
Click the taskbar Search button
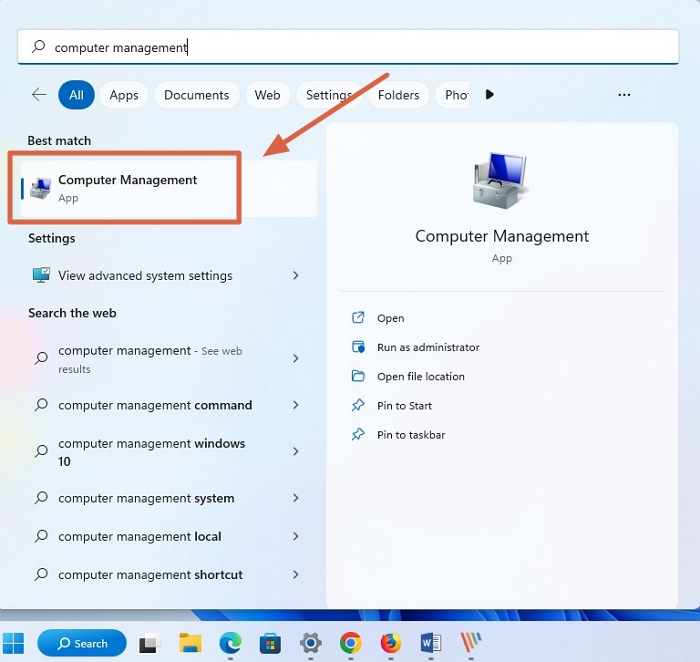[82, 643]
